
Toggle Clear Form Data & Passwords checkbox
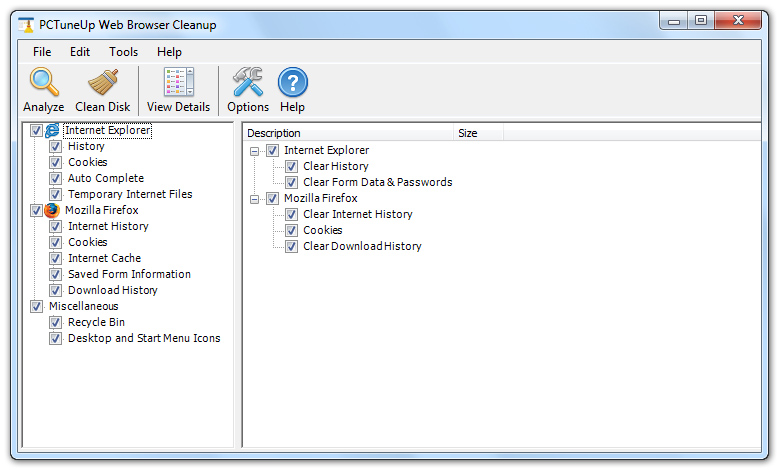(292, 182)
